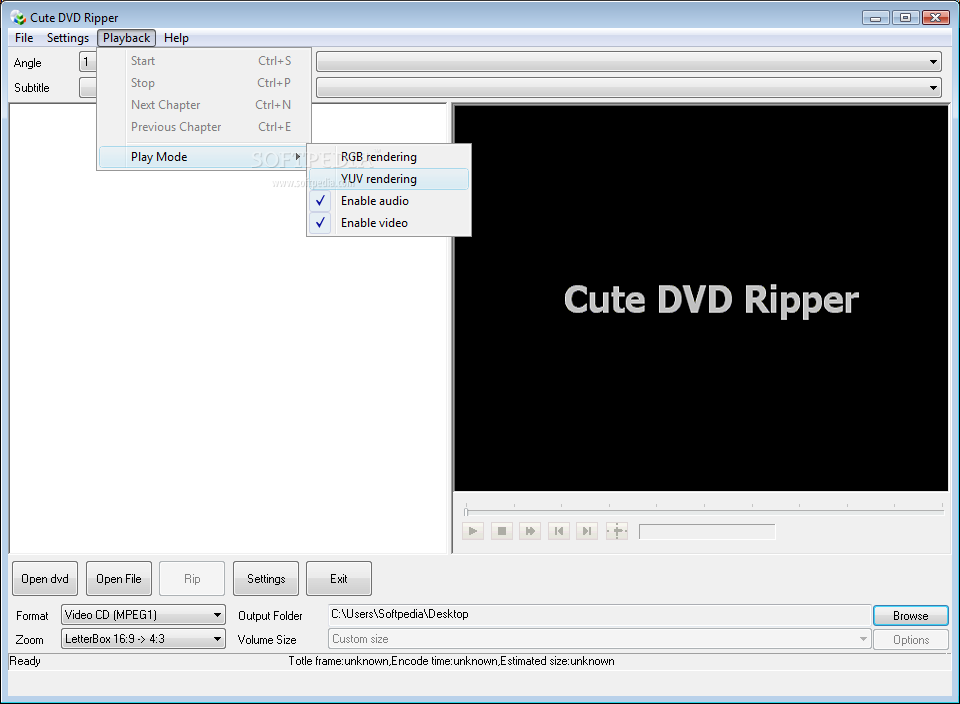The height and width of the screenshot is (704, 960).
Task: Click the Options button
Action: (x=910, y=640)
